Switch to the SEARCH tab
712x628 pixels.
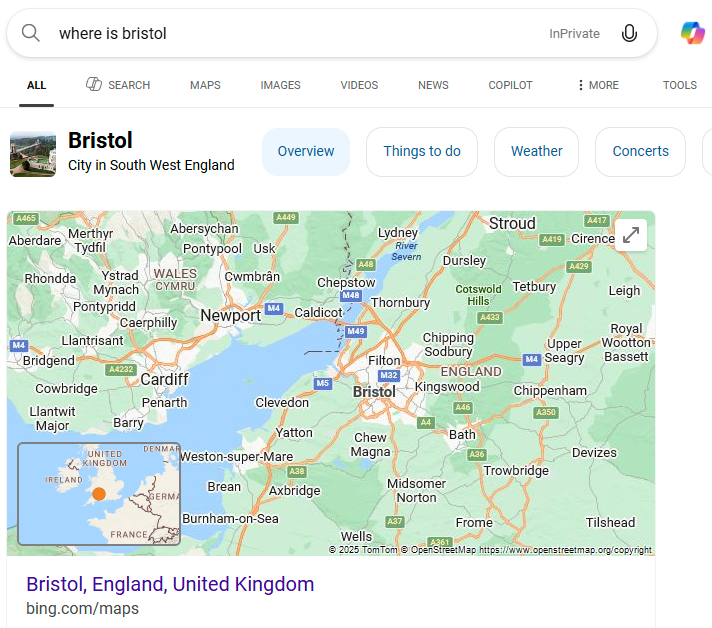[118, 85]
